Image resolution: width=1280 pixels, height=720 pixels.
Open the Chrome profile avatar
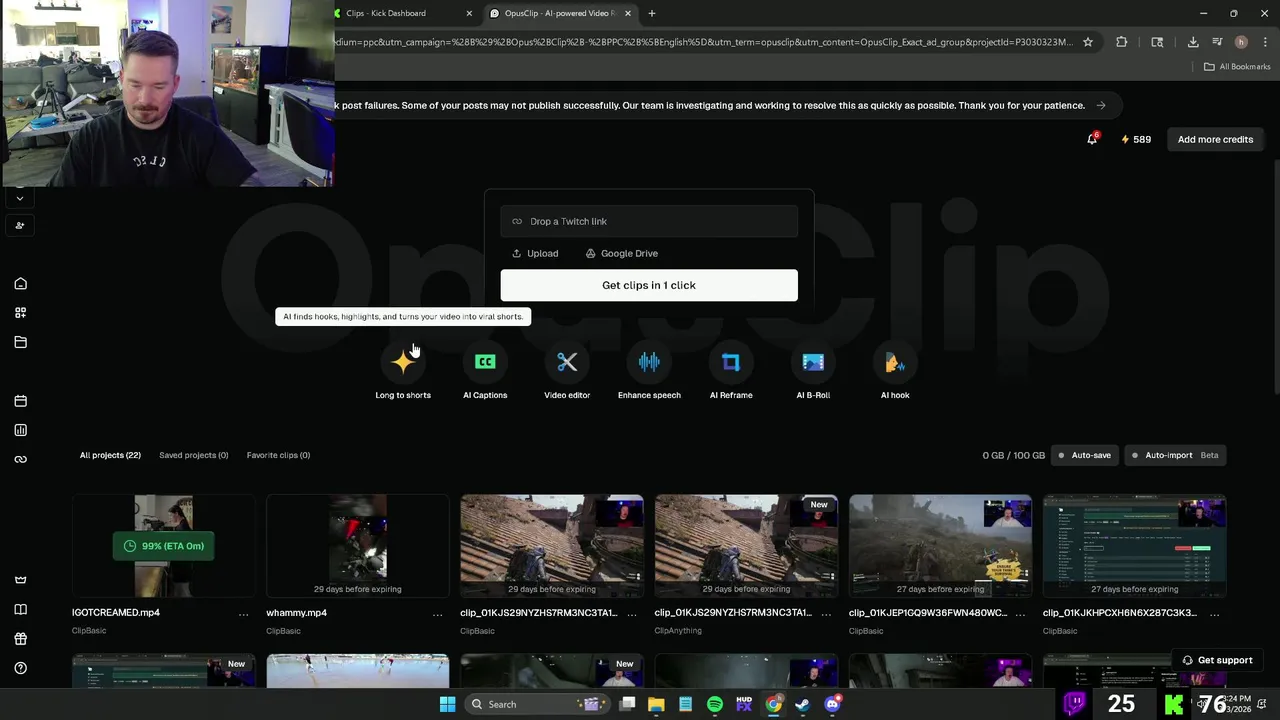pos(1241,42)
